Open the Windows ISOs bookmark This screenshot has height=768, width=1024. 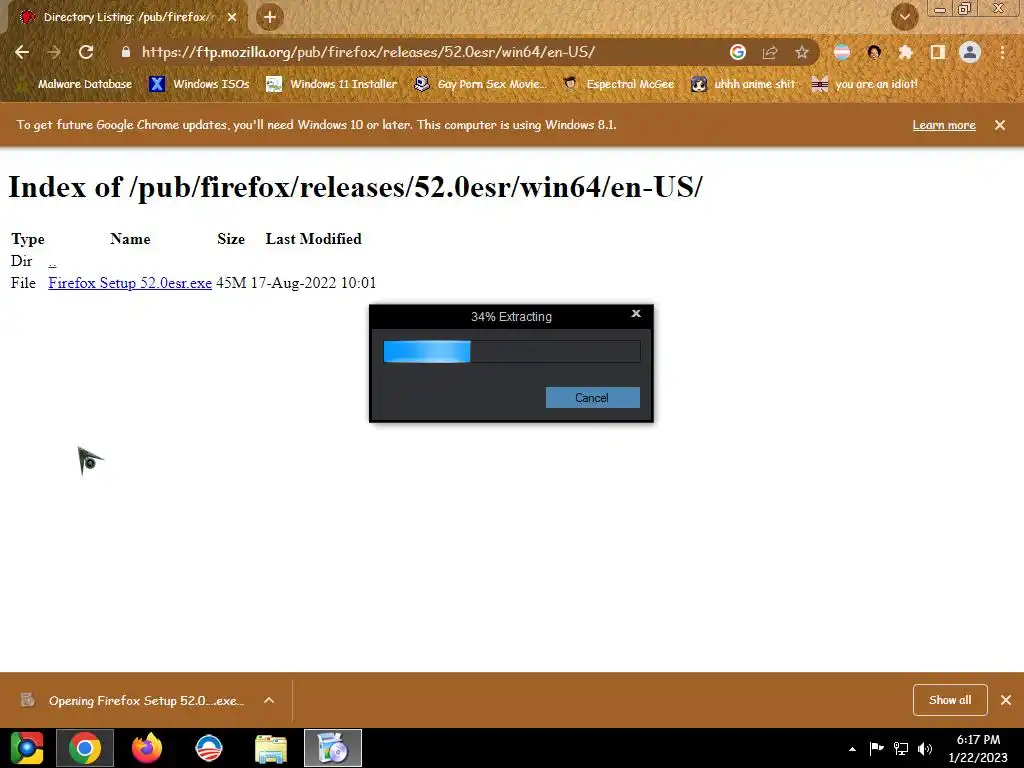point(199,84)
